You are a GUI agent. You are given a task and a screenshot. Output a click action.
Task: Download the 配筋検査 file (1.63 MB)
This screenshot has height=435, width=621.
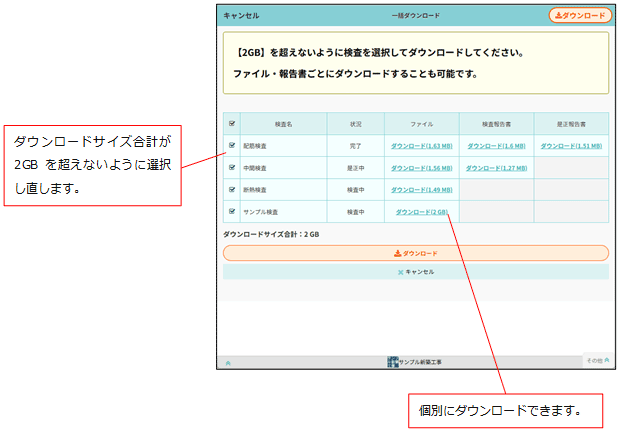(x=422, y=146)
